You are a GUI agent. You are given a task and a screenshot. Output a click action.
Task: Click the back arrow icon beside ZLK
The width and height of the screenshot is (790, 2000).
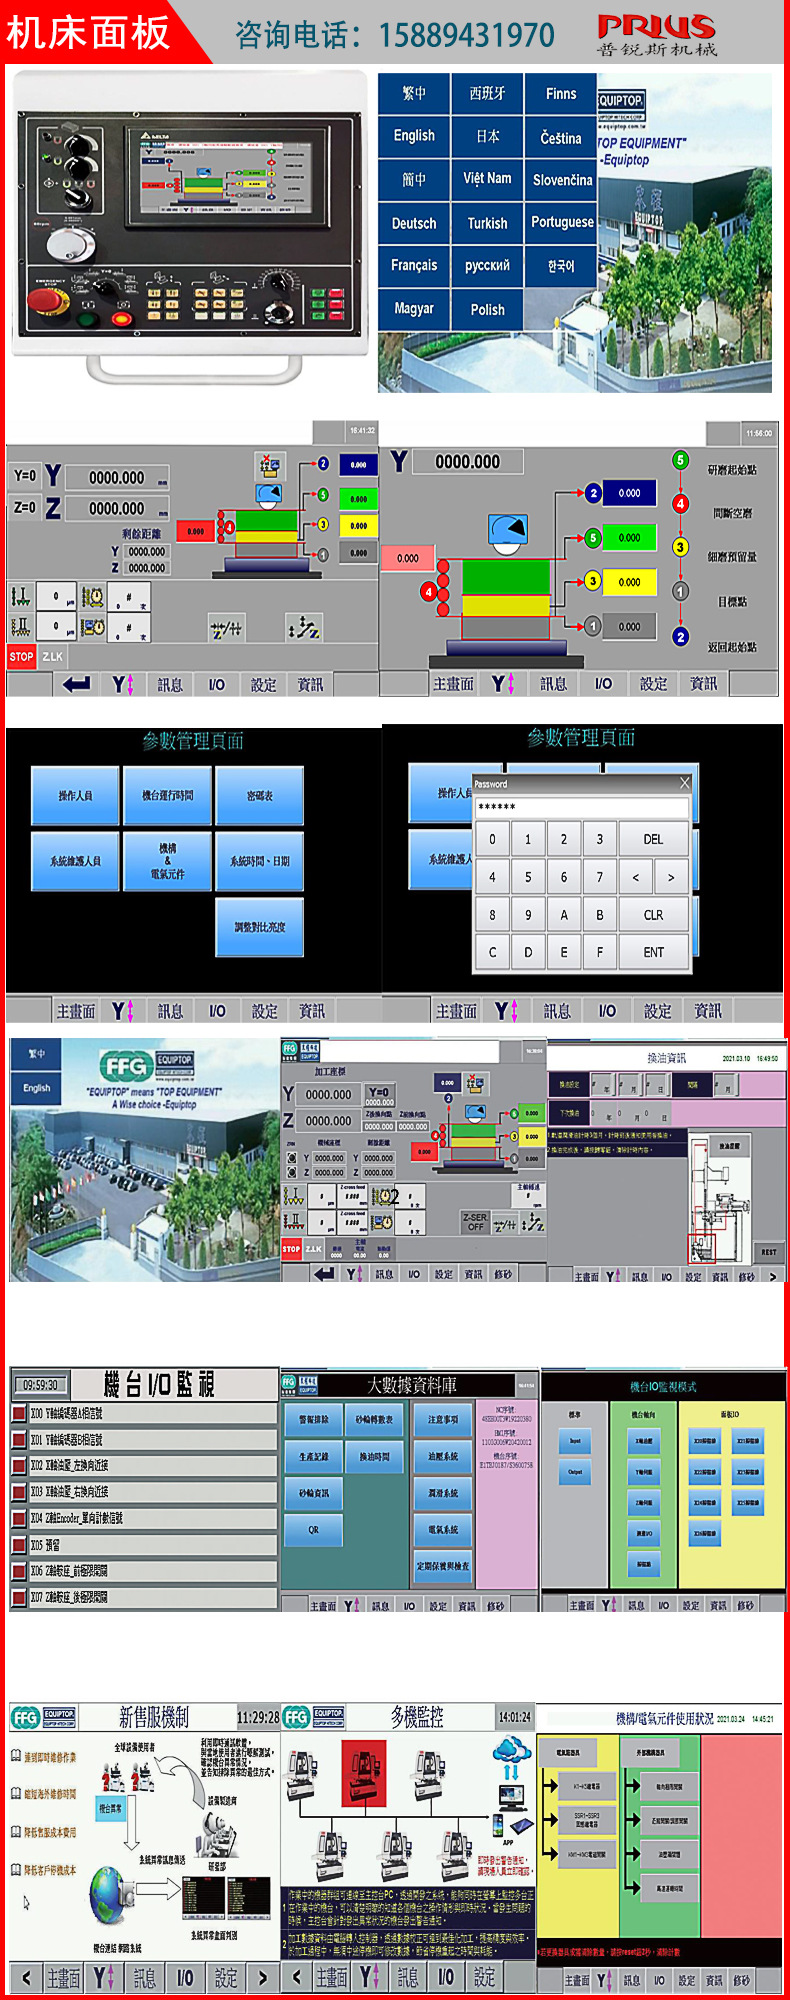click(x=77, y=684)
